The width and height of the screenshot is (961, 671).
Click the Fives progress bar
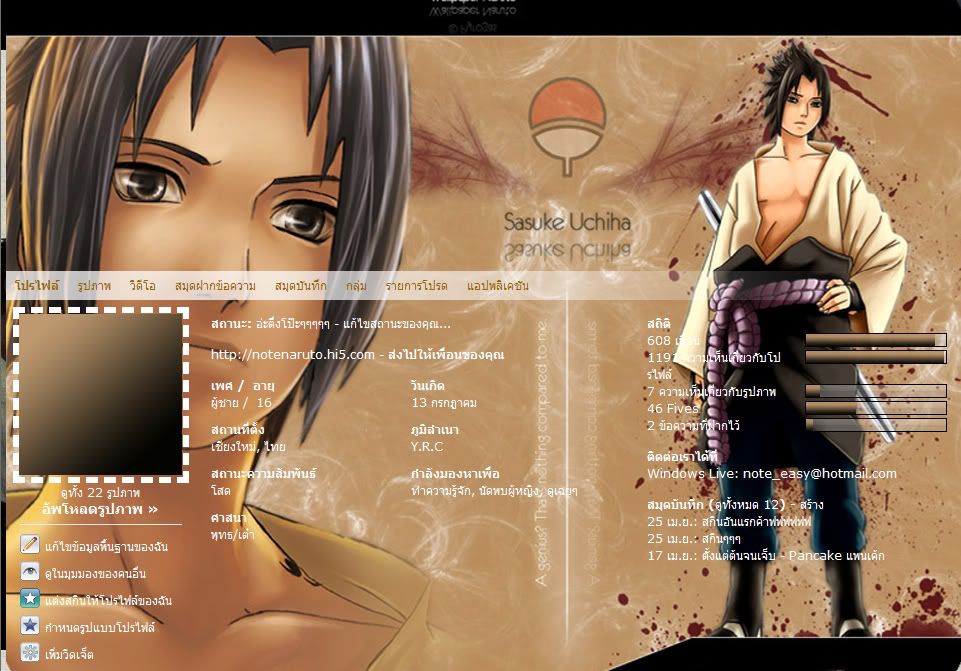[x=876, y=408]
